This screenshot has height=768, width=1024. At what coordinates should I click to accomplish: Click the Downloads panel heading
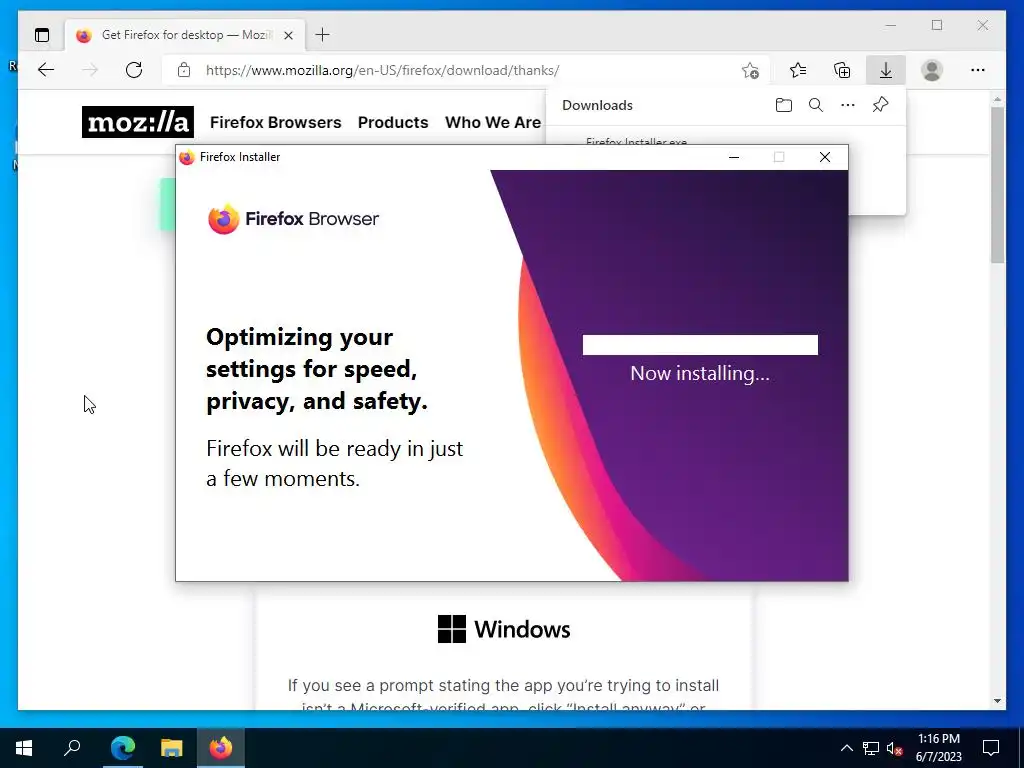click(597, 105)
